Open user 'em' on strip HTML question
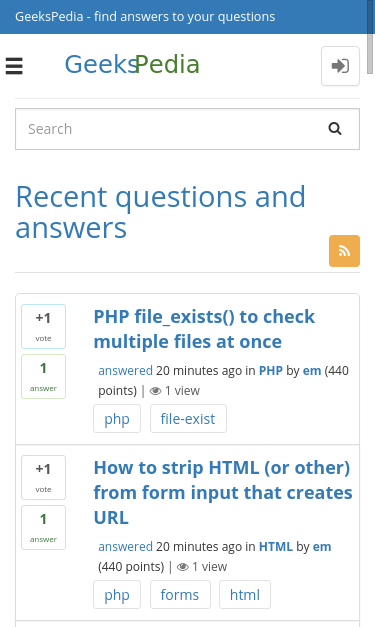This screenshot has width=375, height=627. 322,547
